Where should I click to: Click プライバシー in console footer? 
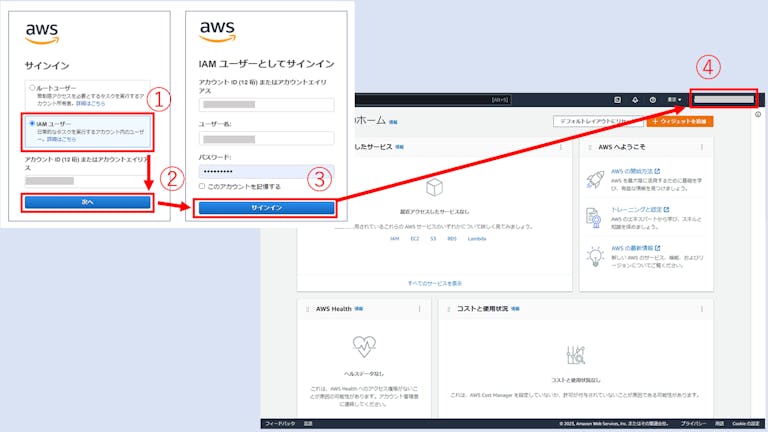[x=693, y=424]
